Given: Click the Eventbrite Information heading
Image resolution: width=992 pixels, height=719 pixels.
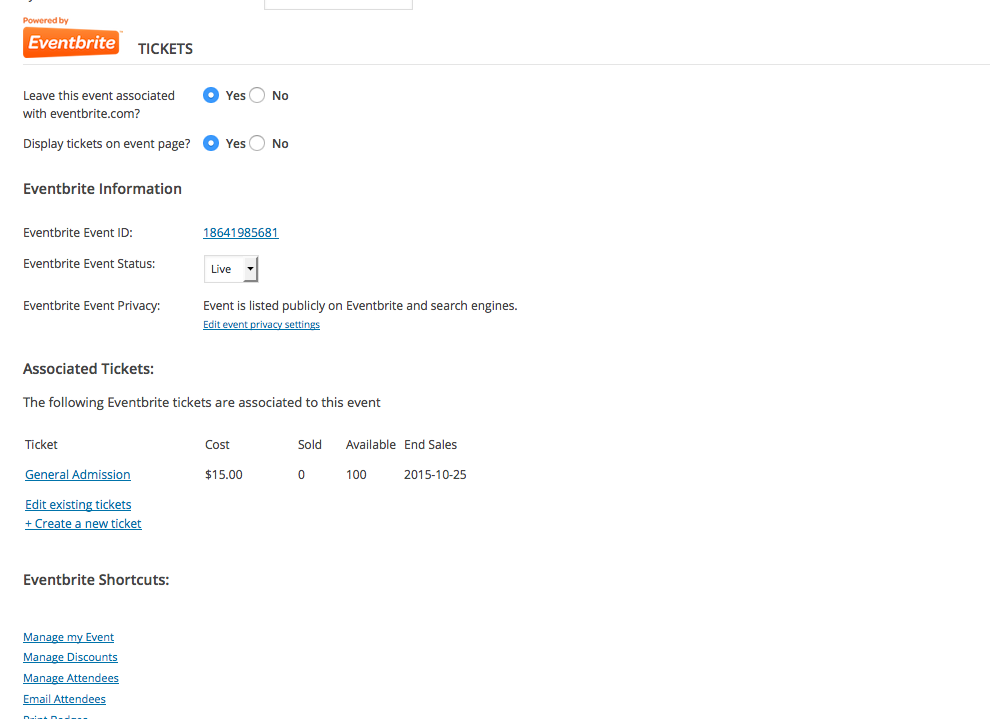Looking at the screenshot, I should [102, 189].
